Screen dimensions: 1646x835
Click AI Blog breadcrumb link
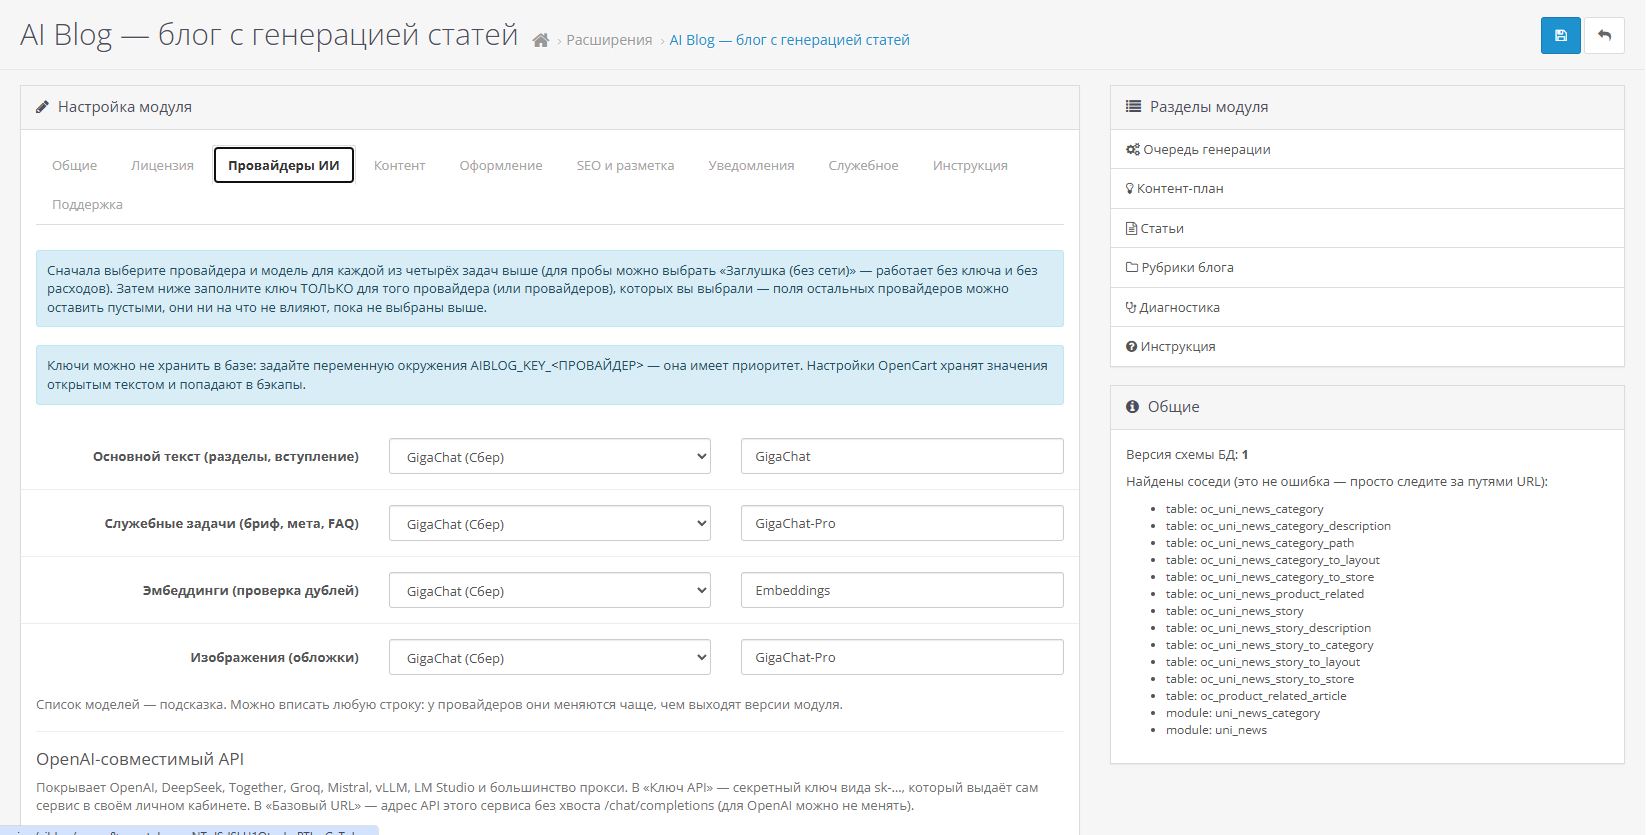pyautogui.click(x=789, y=40)
